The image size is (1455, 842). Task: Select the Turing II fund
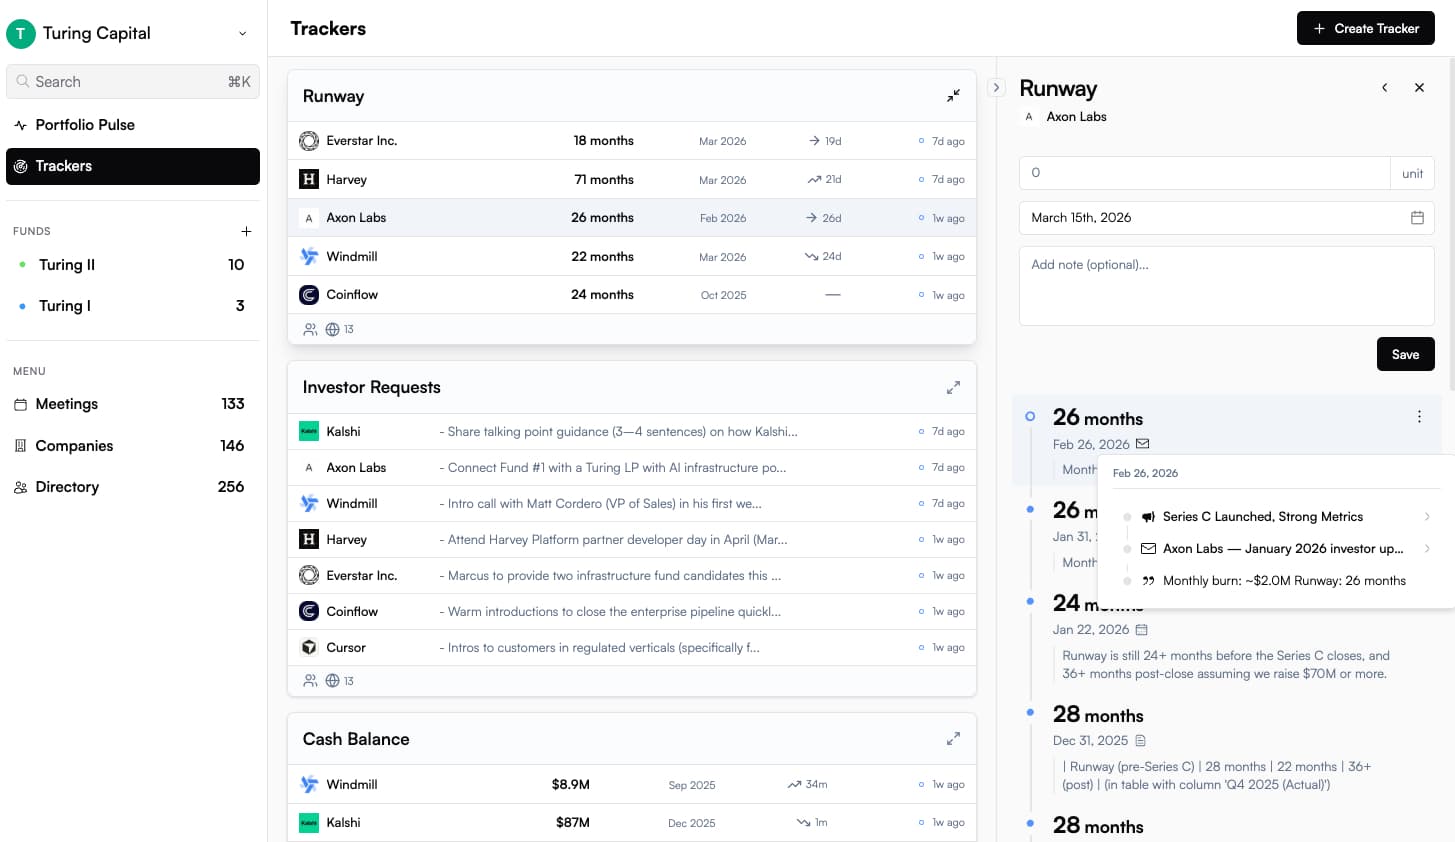[x=67, y=265]
